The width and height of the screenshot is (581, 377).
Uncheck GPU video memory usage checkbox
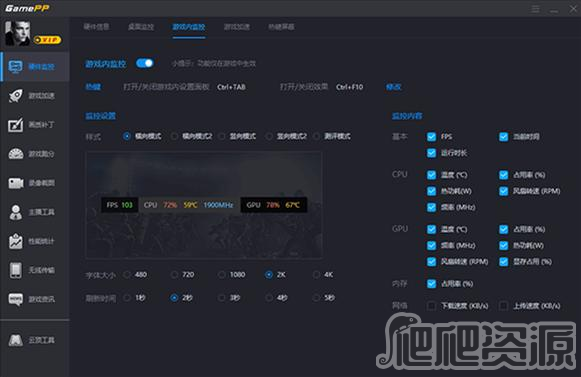504,262
